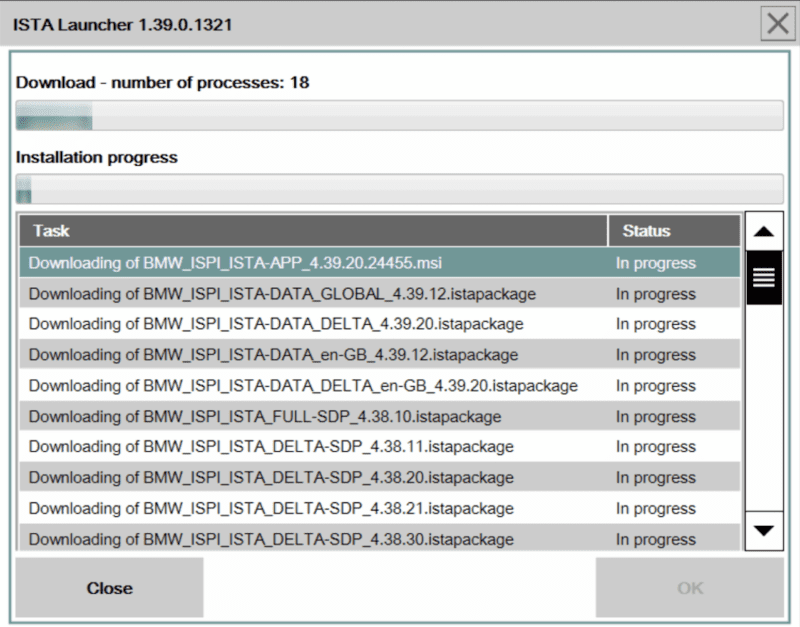The width and height of the screenshot is (800, 627).
Task: Click the Download number of processes: 18 label
Action: coord(162,83)
